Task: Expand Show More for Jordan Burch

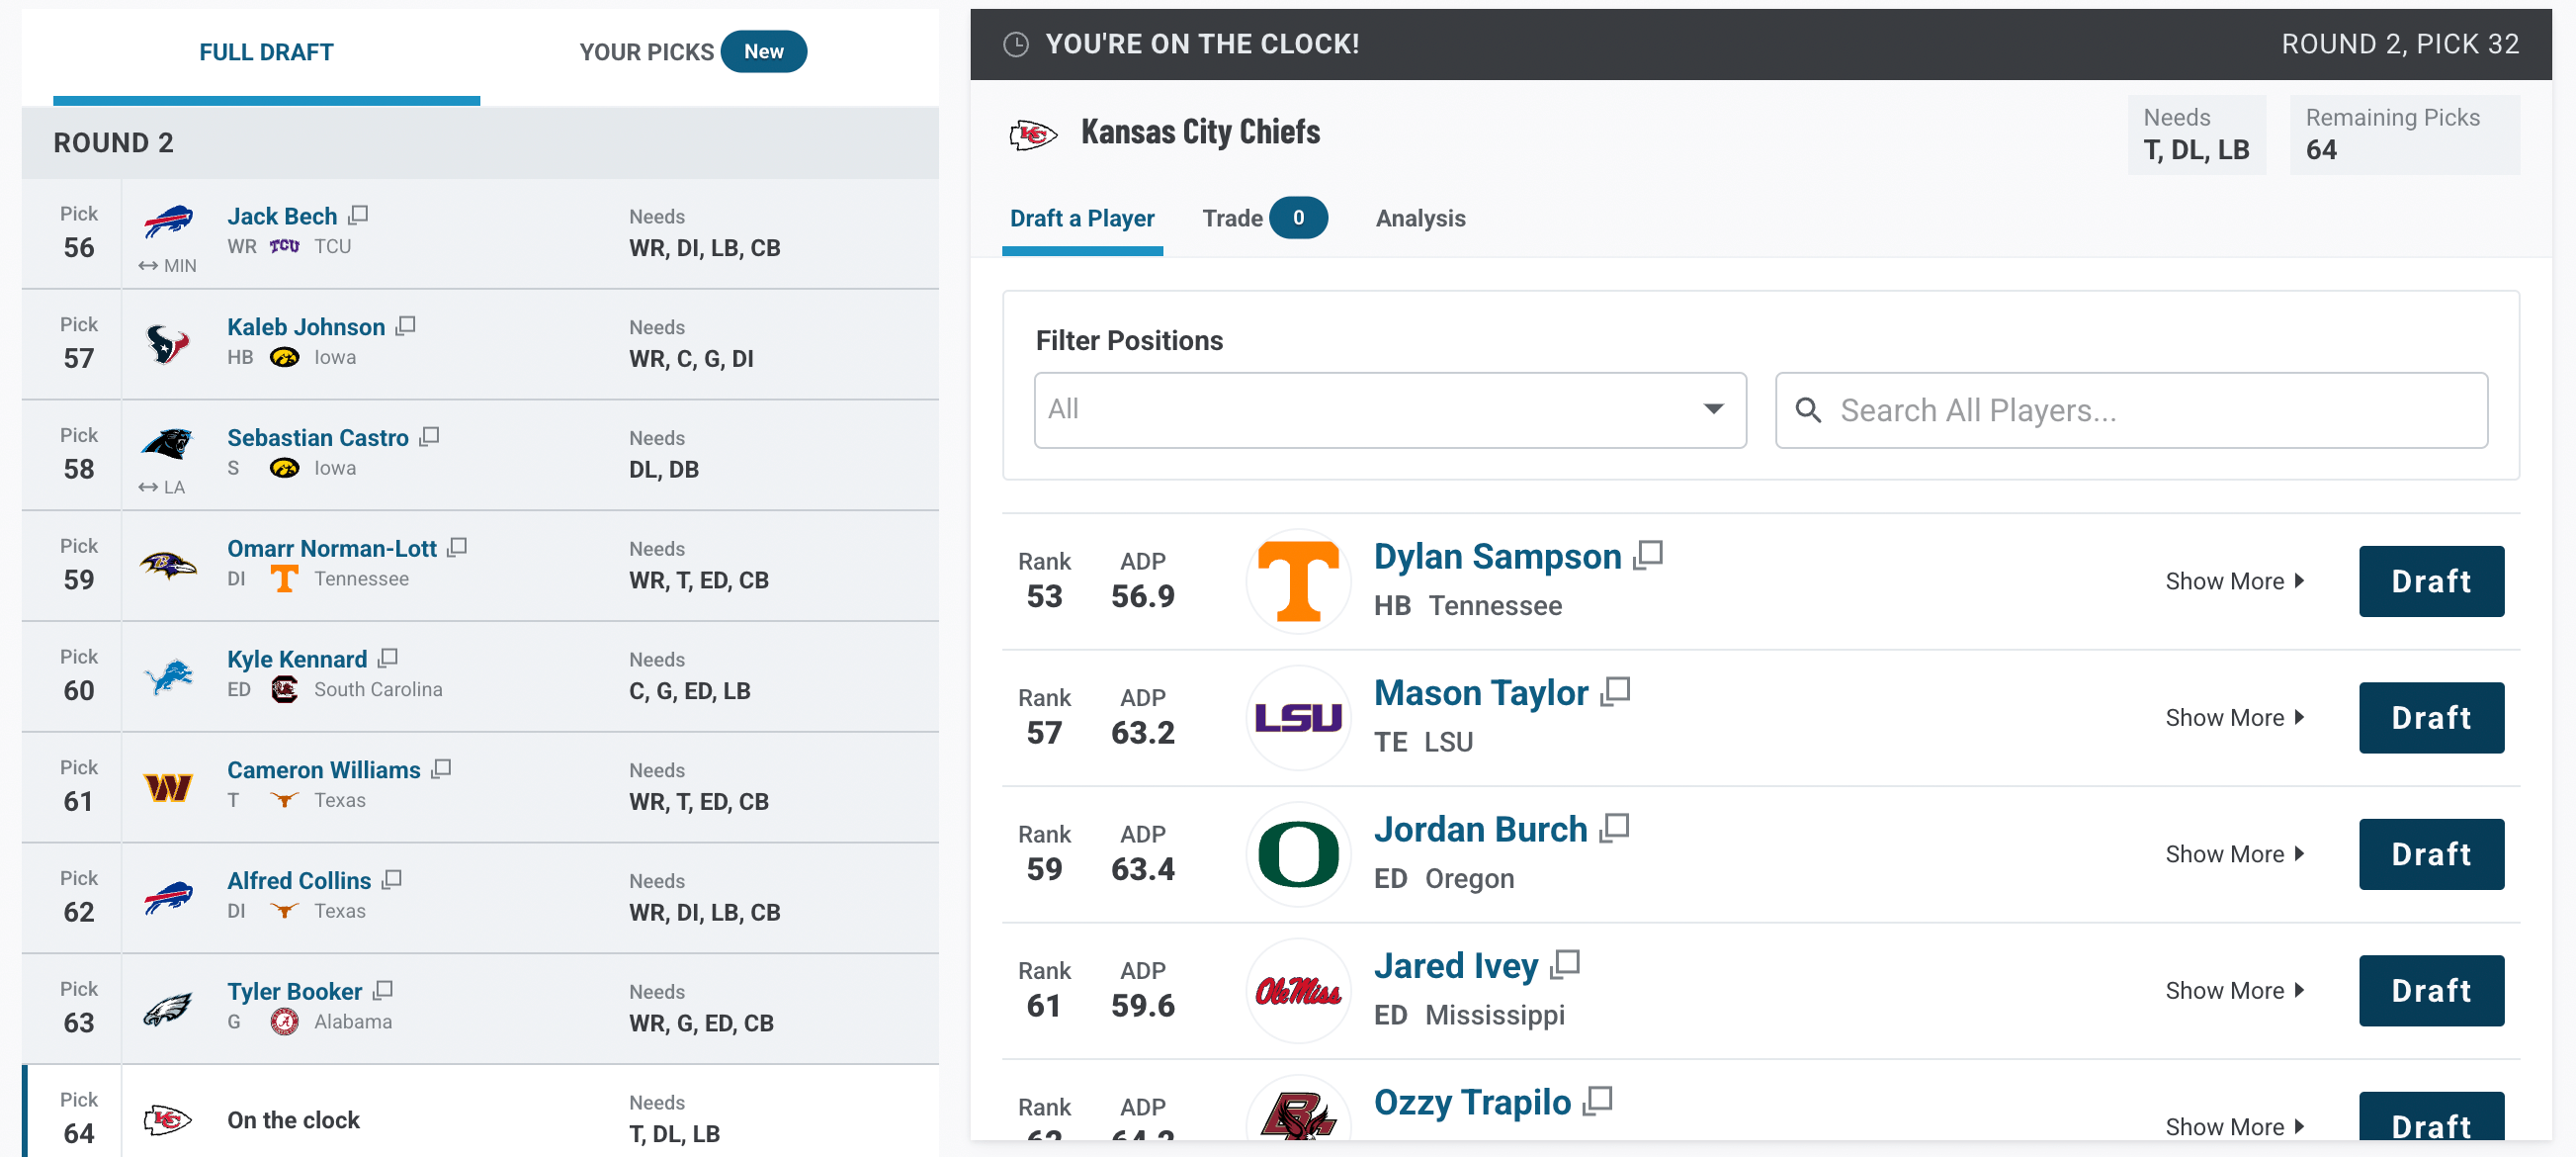Action: click(x=2235, y=855)
